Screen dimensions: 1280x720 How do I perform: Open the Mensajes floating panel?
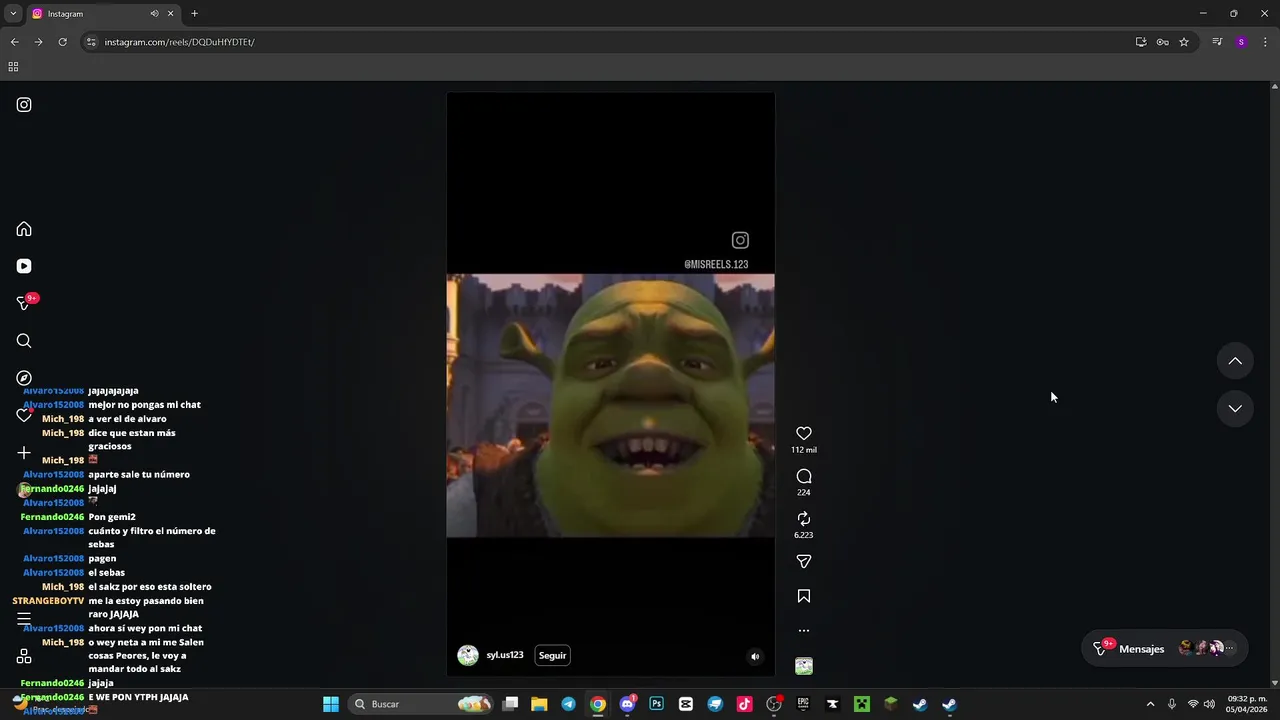point(1165,648)
